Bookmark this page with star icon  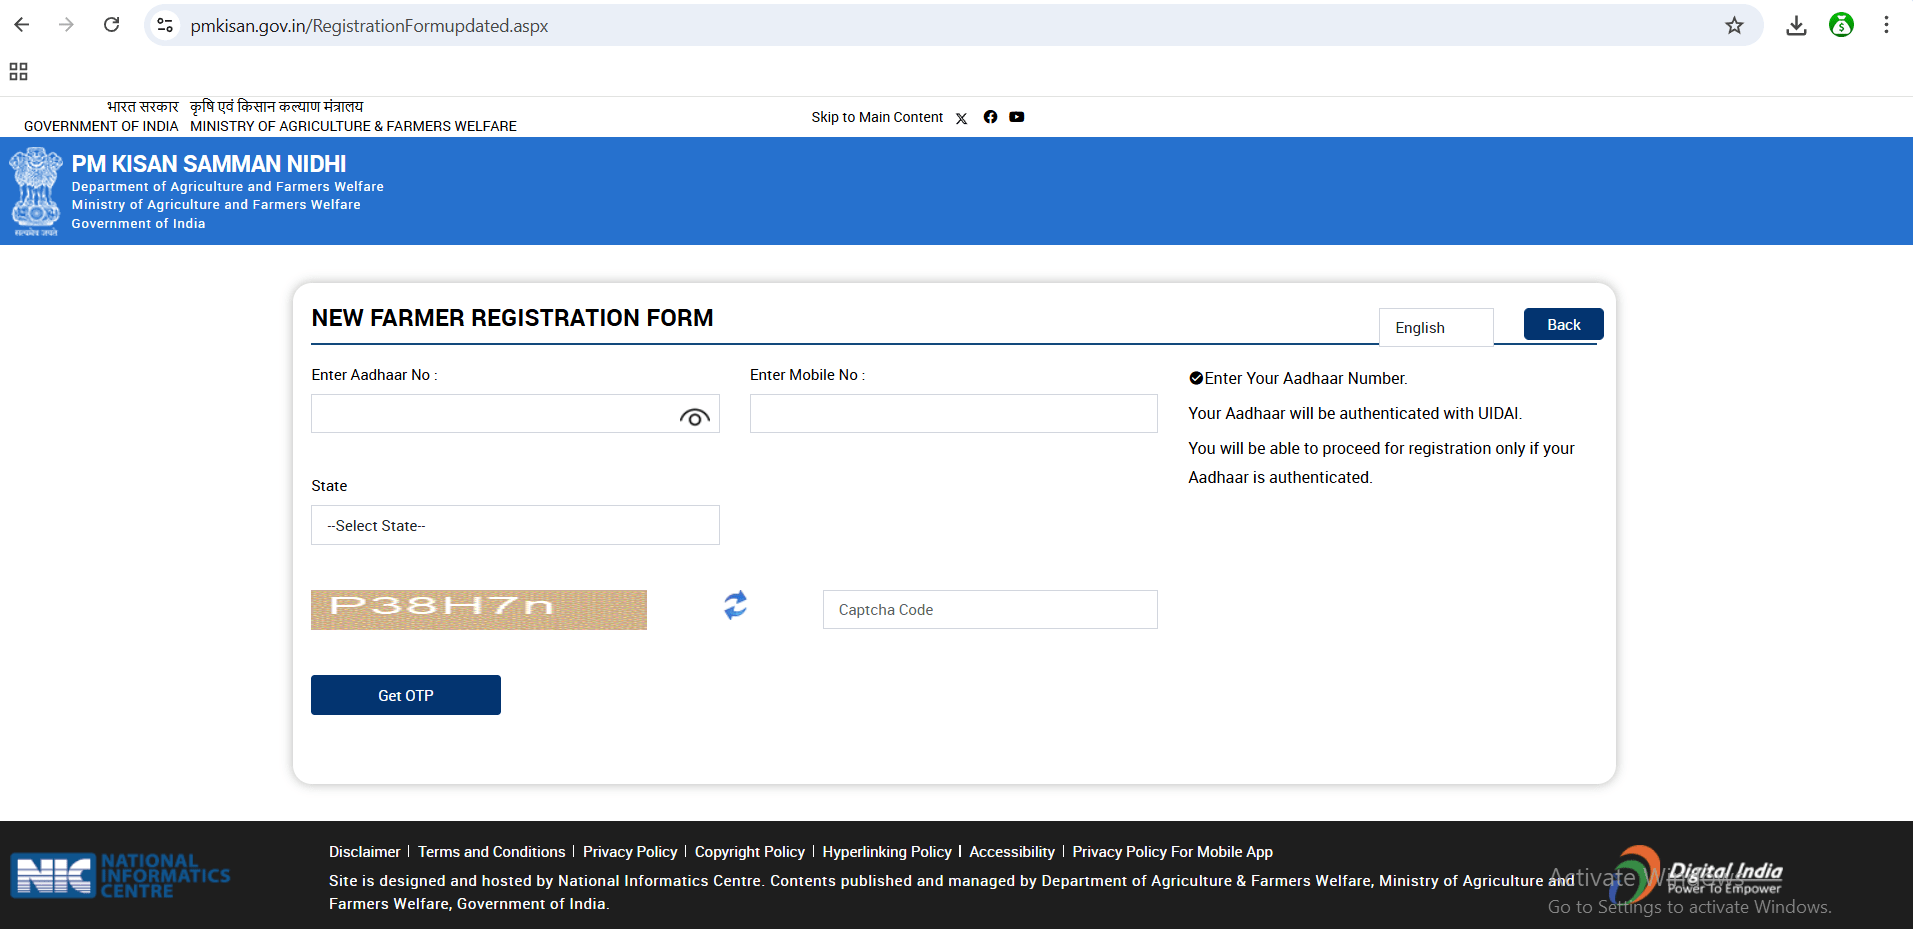1734,26
